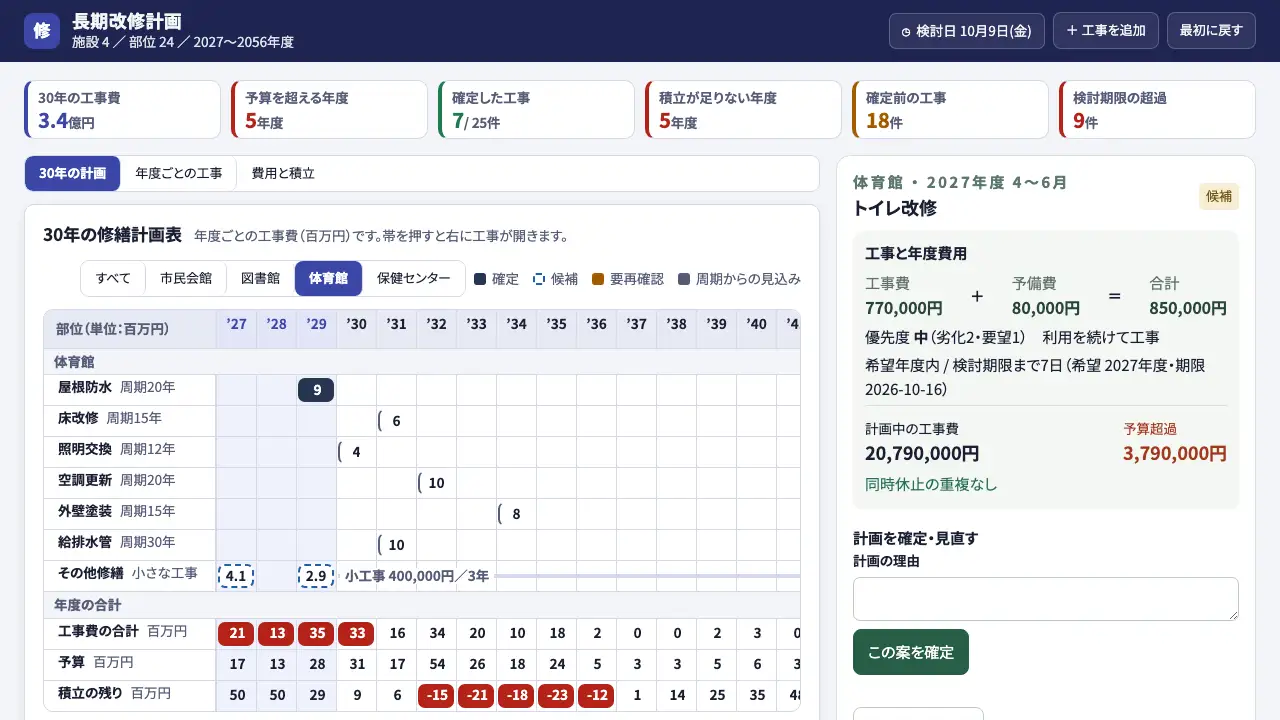Click the 工事を追加 button
Screen dimensions: 1280x720
click(x=1106, y=31)
